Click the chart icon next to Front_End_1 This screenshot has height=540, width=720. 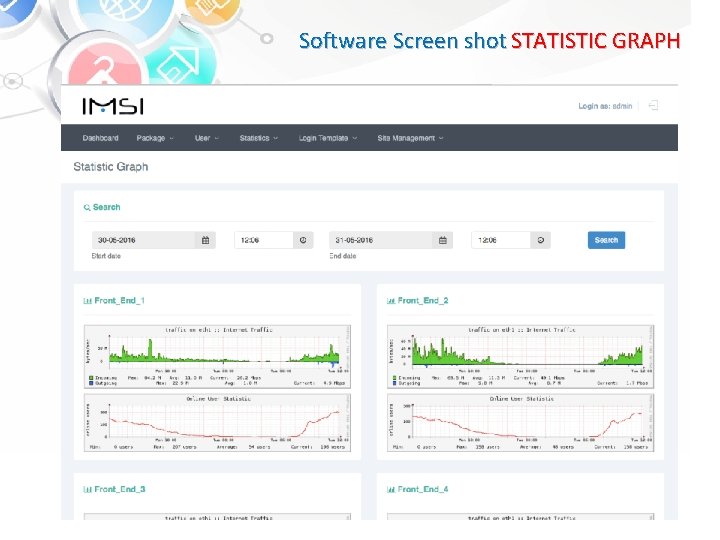click(x=87, y=301)
